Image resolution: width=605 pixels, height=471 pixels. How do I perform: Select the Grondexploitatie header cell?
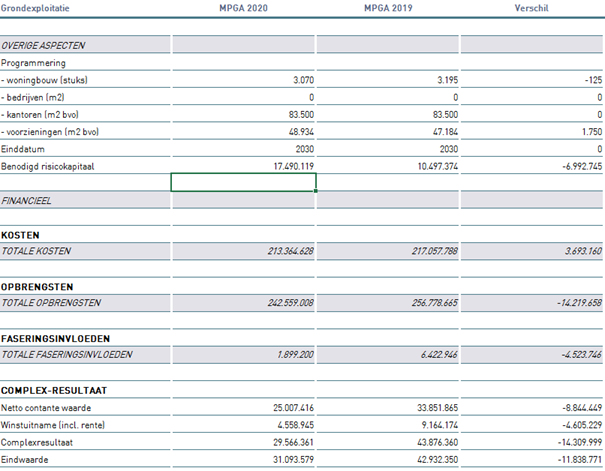click(x=35, y=8)
